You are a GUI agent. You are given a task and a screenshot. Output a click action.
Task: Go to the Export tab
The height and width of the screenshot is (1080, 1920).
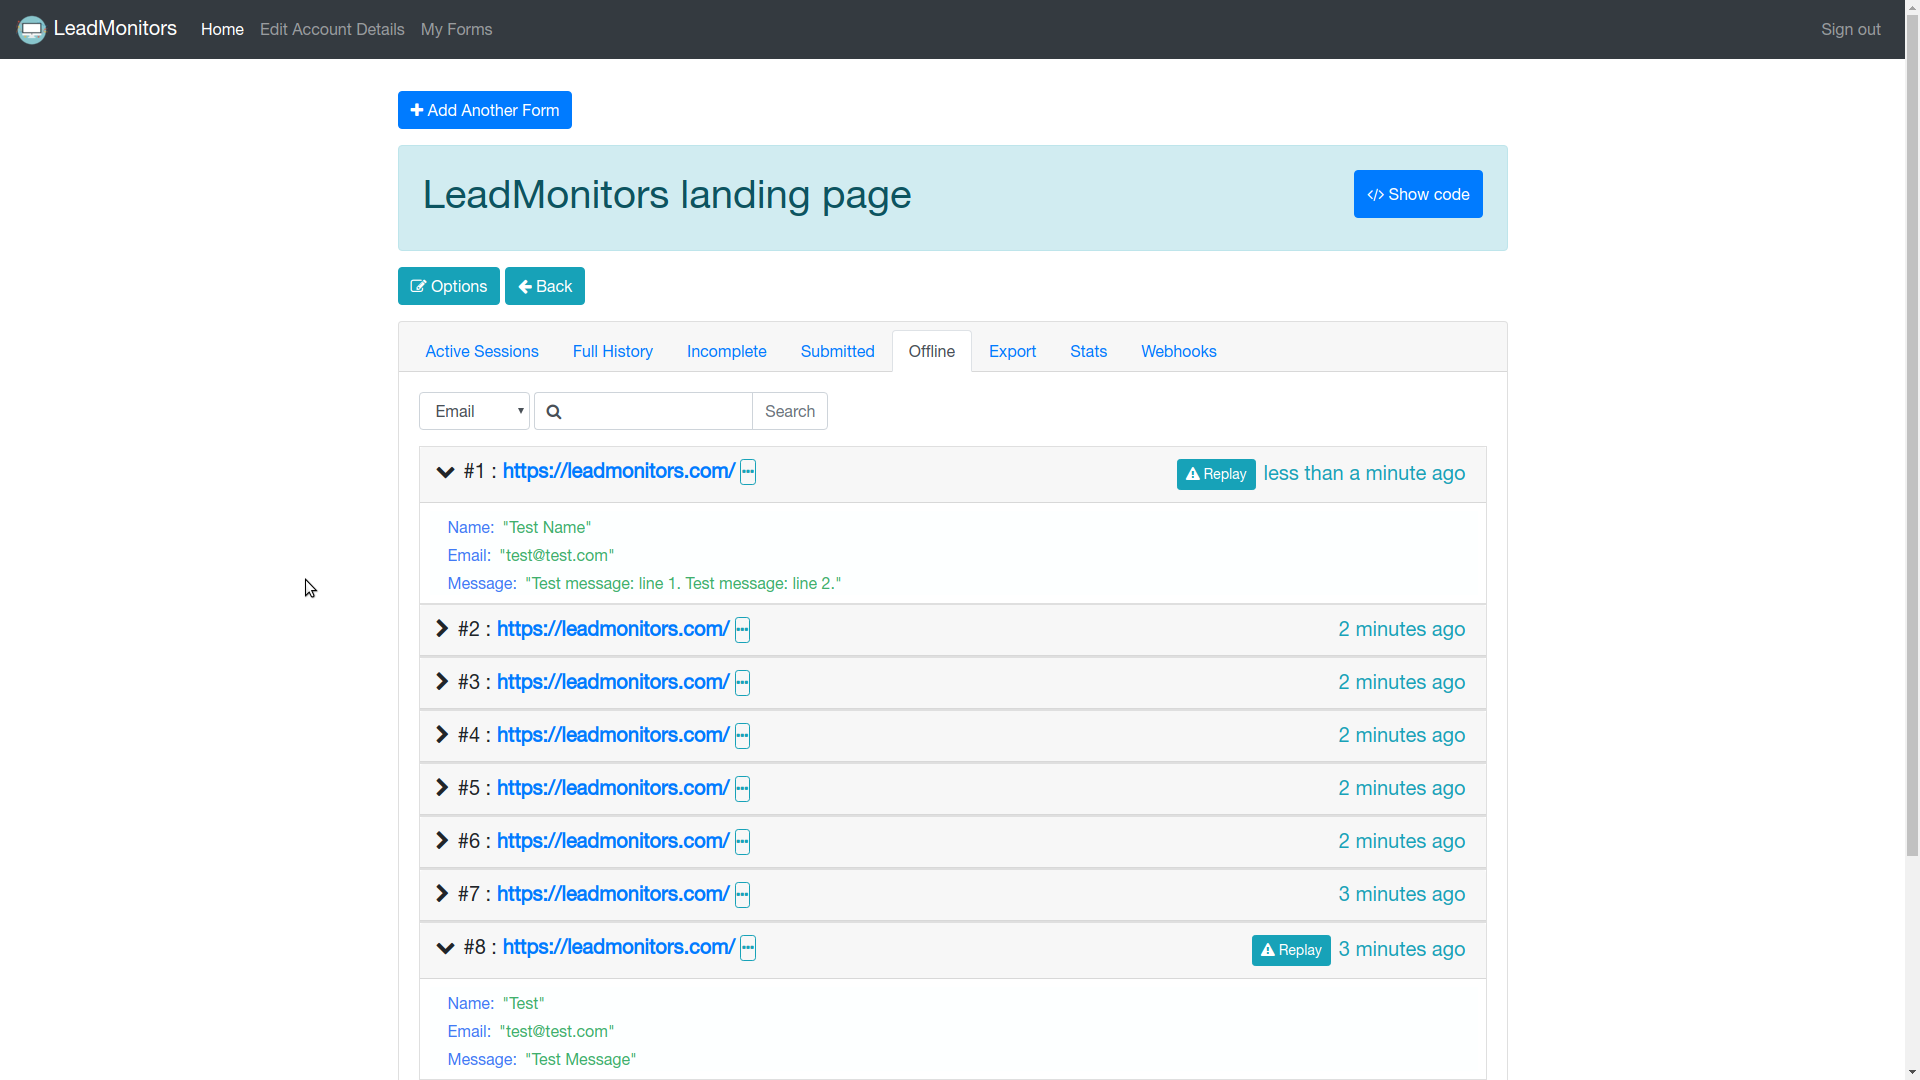[1013, 351]
